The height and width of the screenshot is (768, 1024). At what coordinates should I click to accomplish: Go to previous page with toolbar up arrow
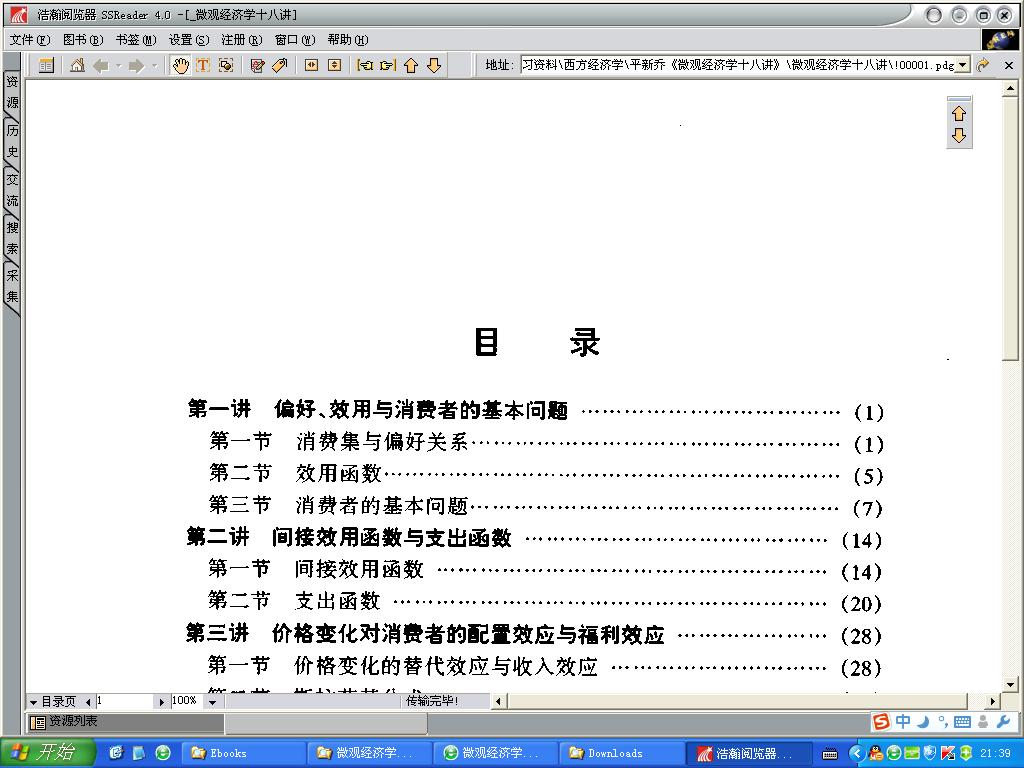pos(411,65)
